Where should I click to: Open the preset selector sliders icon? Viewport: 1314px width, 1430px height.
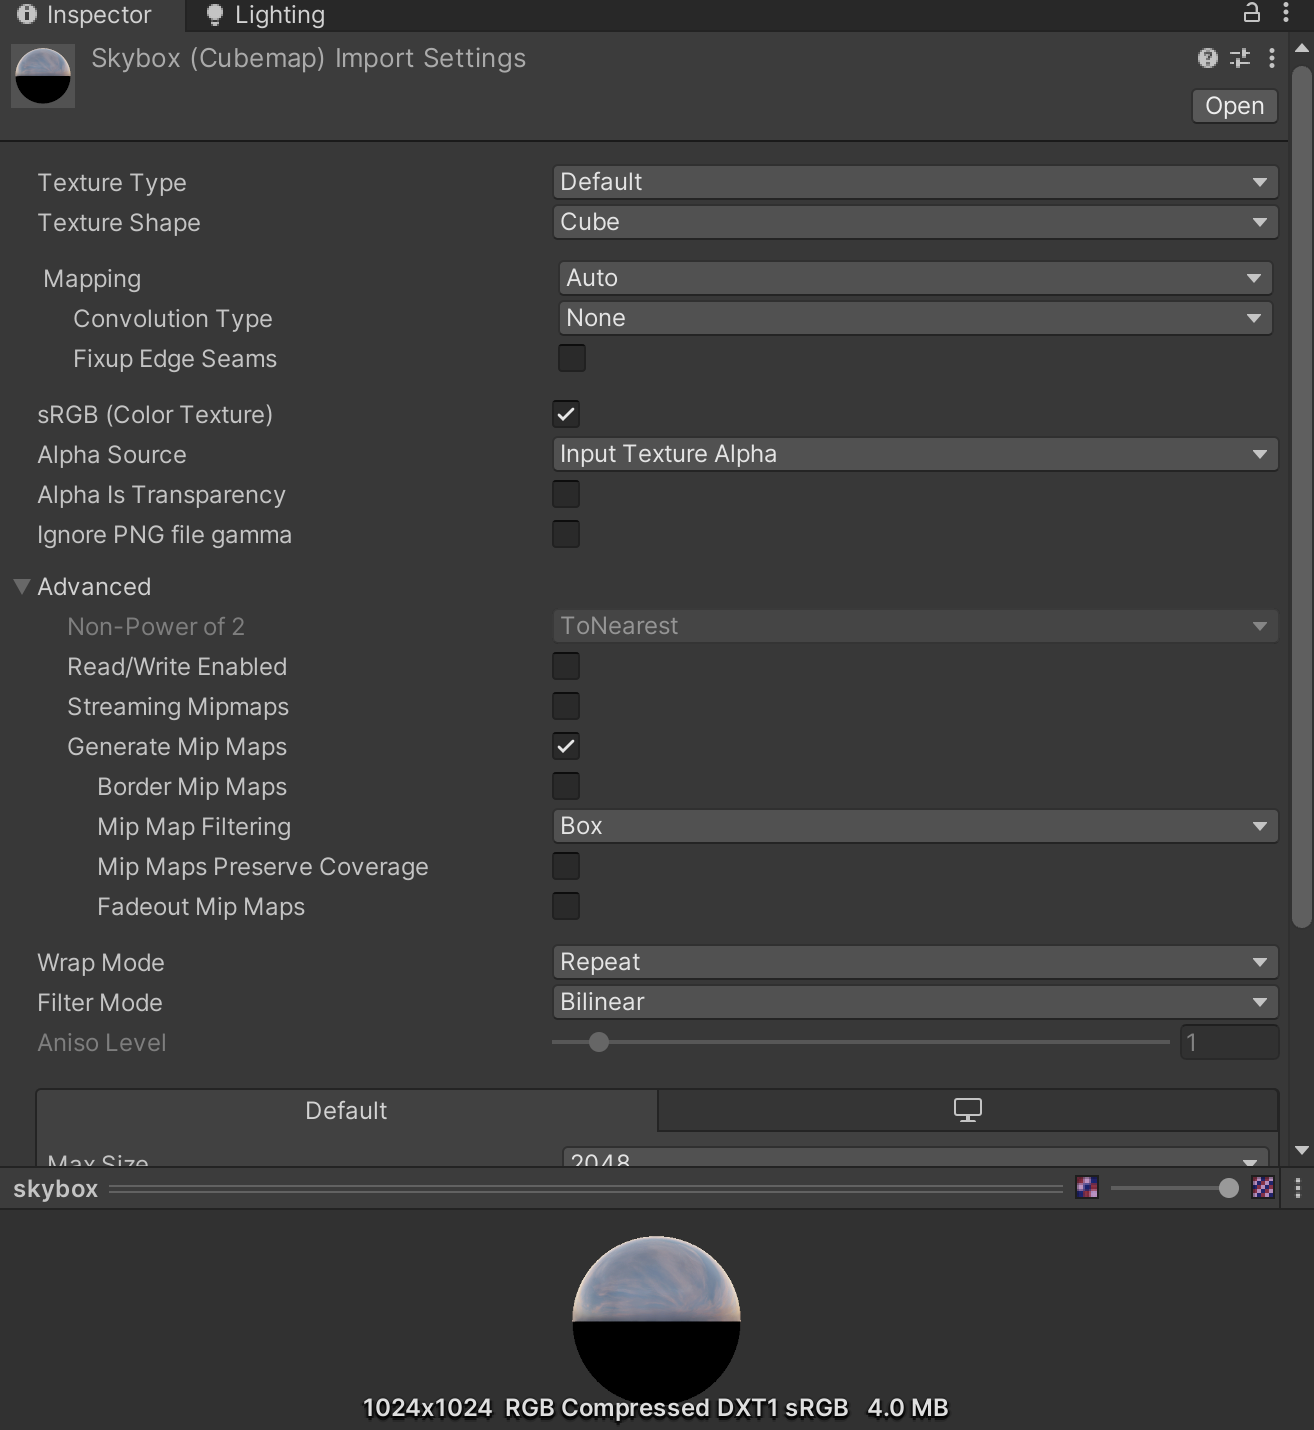point(1240,58)
